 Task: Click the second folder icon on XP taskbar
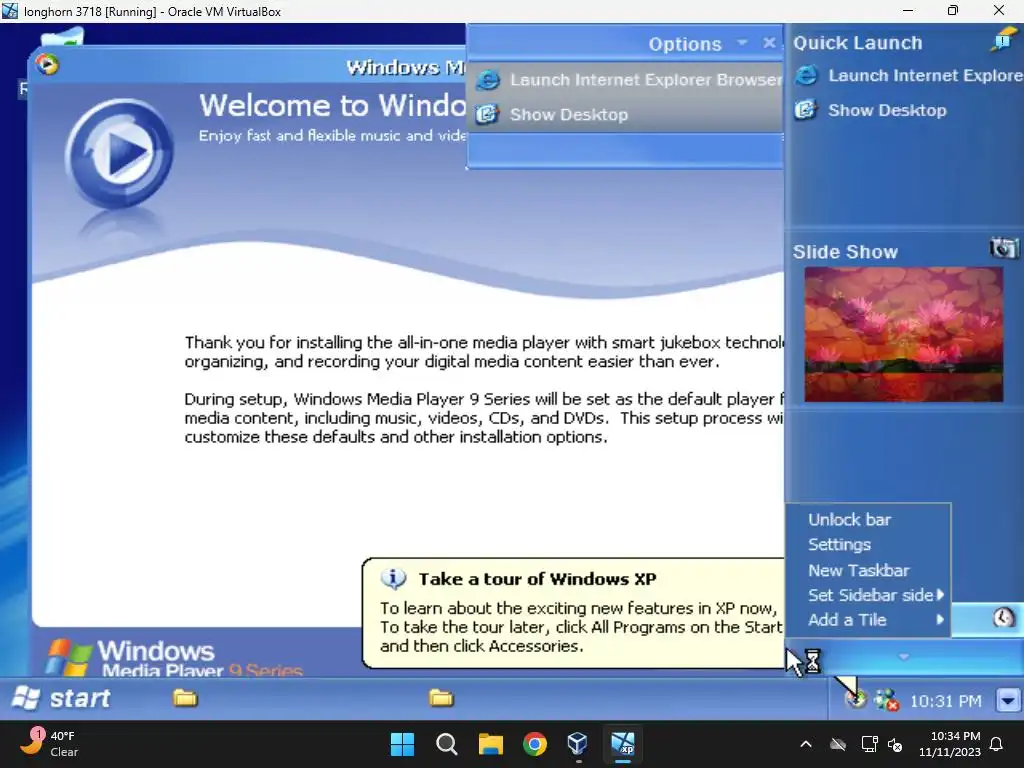(441, 699)
